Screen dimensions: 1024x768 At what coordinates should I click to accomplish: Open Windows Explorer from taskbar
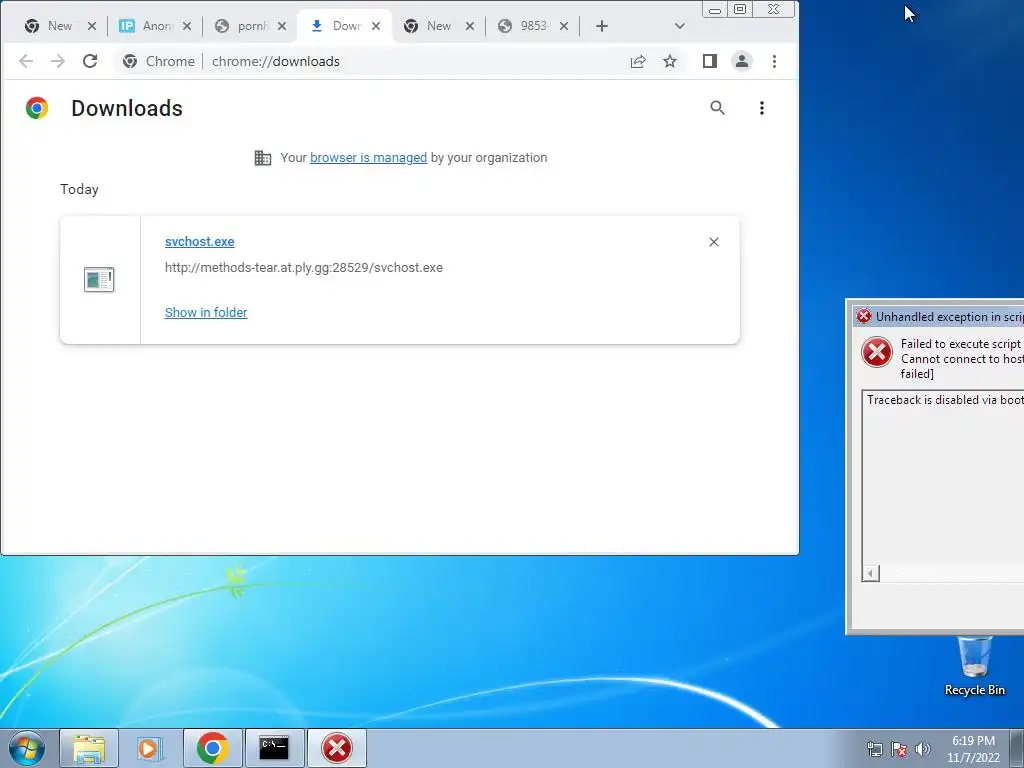pos(89,748)
